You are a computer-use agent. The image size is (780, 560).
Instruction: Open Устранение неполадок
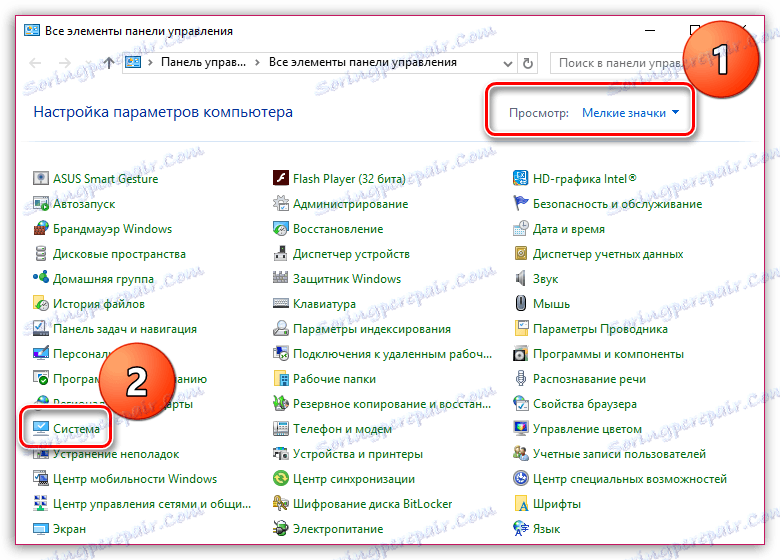tap(115, 454)
